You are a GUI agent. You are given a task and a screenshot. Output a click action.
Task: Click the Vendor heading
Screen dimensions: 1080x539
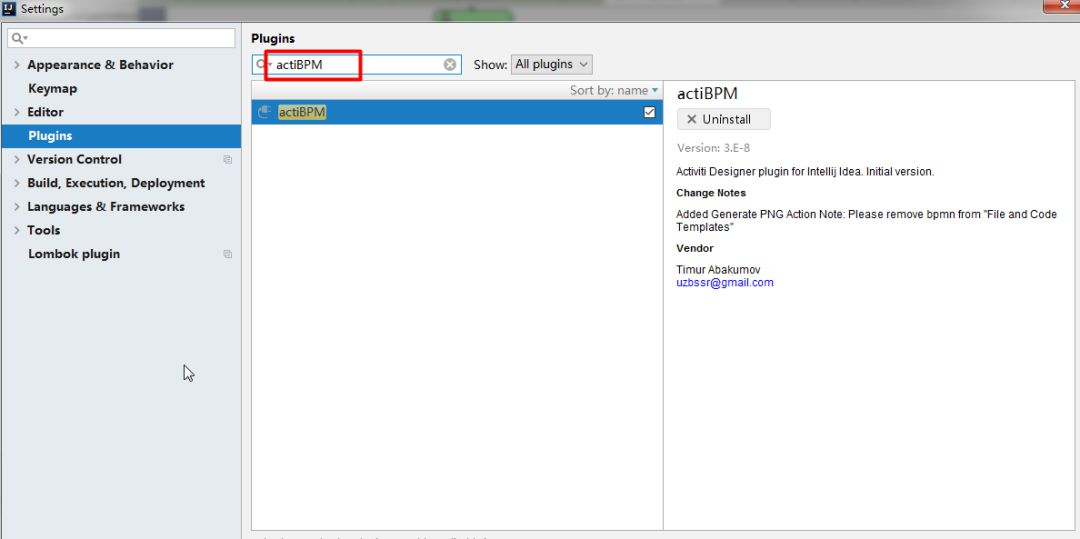[694, 249]
